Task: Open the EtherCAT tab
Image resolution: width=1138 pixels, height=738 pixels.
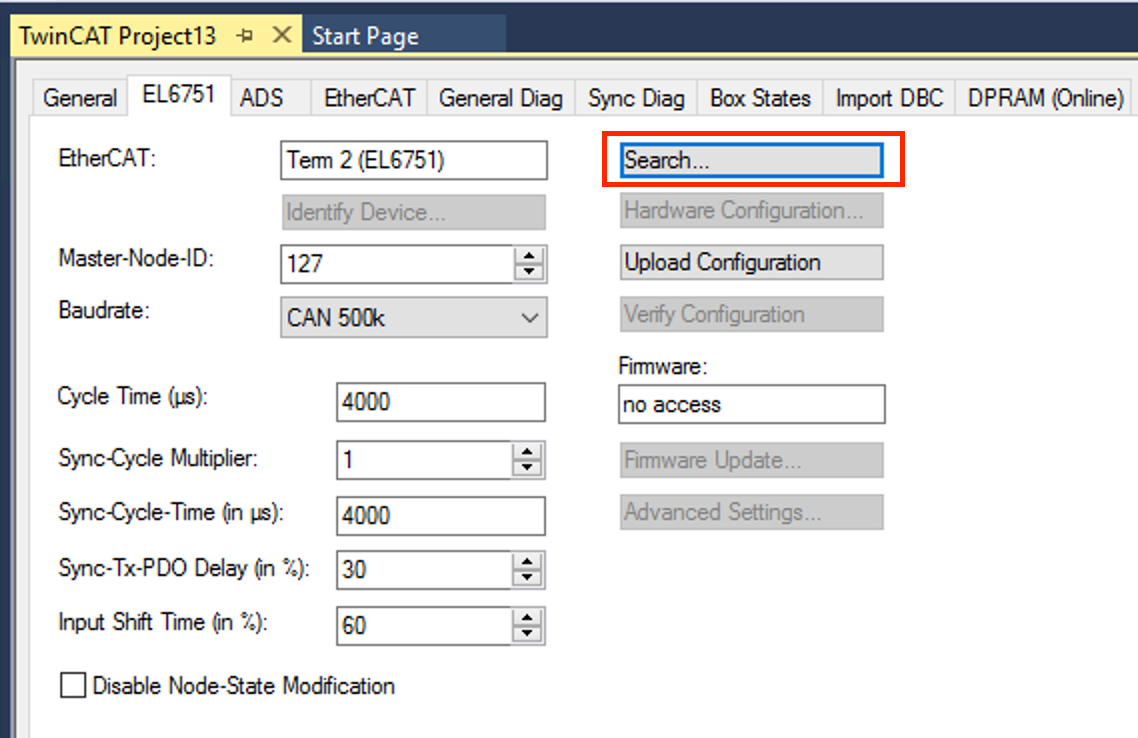Action: tap(369, 99)
